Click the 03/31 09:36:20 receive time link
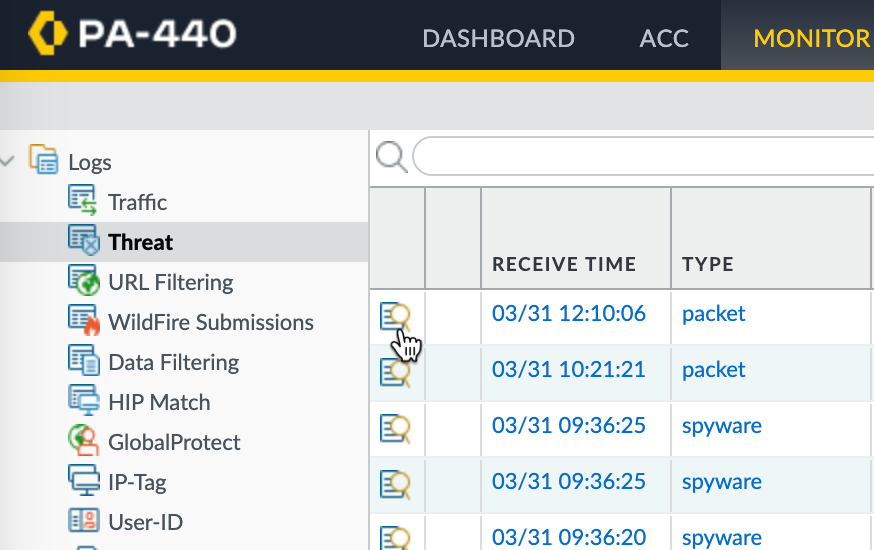Screen dimensions: 874x550 point(568,538)
